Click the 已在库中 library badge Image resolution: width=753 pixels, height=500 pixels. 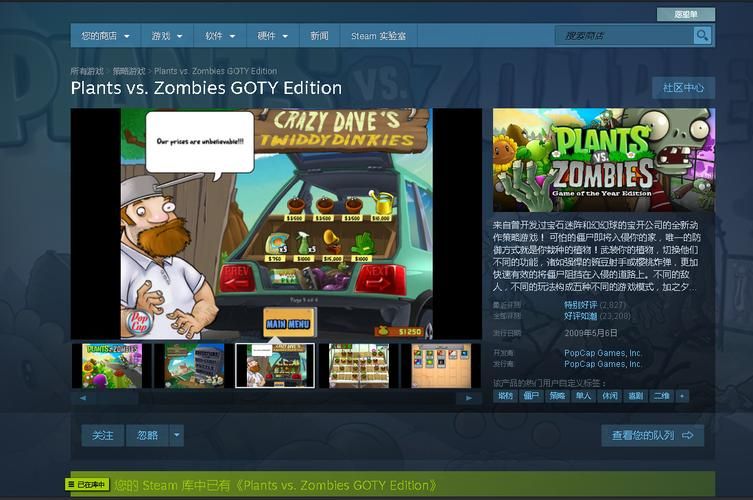pyautogui.click(x=87, y=485)
